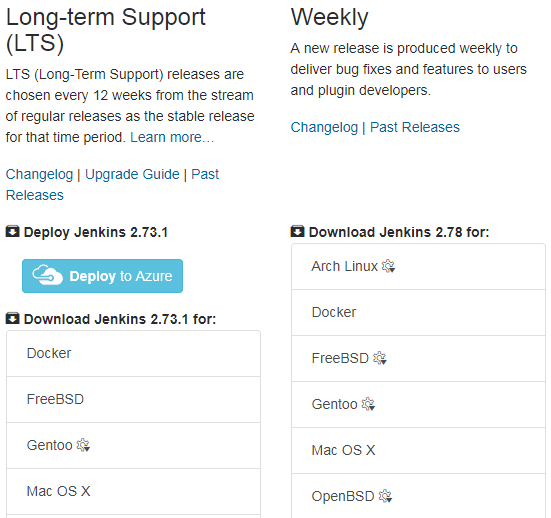Open the LTS Past Releases link
Screen dimensions: 551x518
[112, 184]
